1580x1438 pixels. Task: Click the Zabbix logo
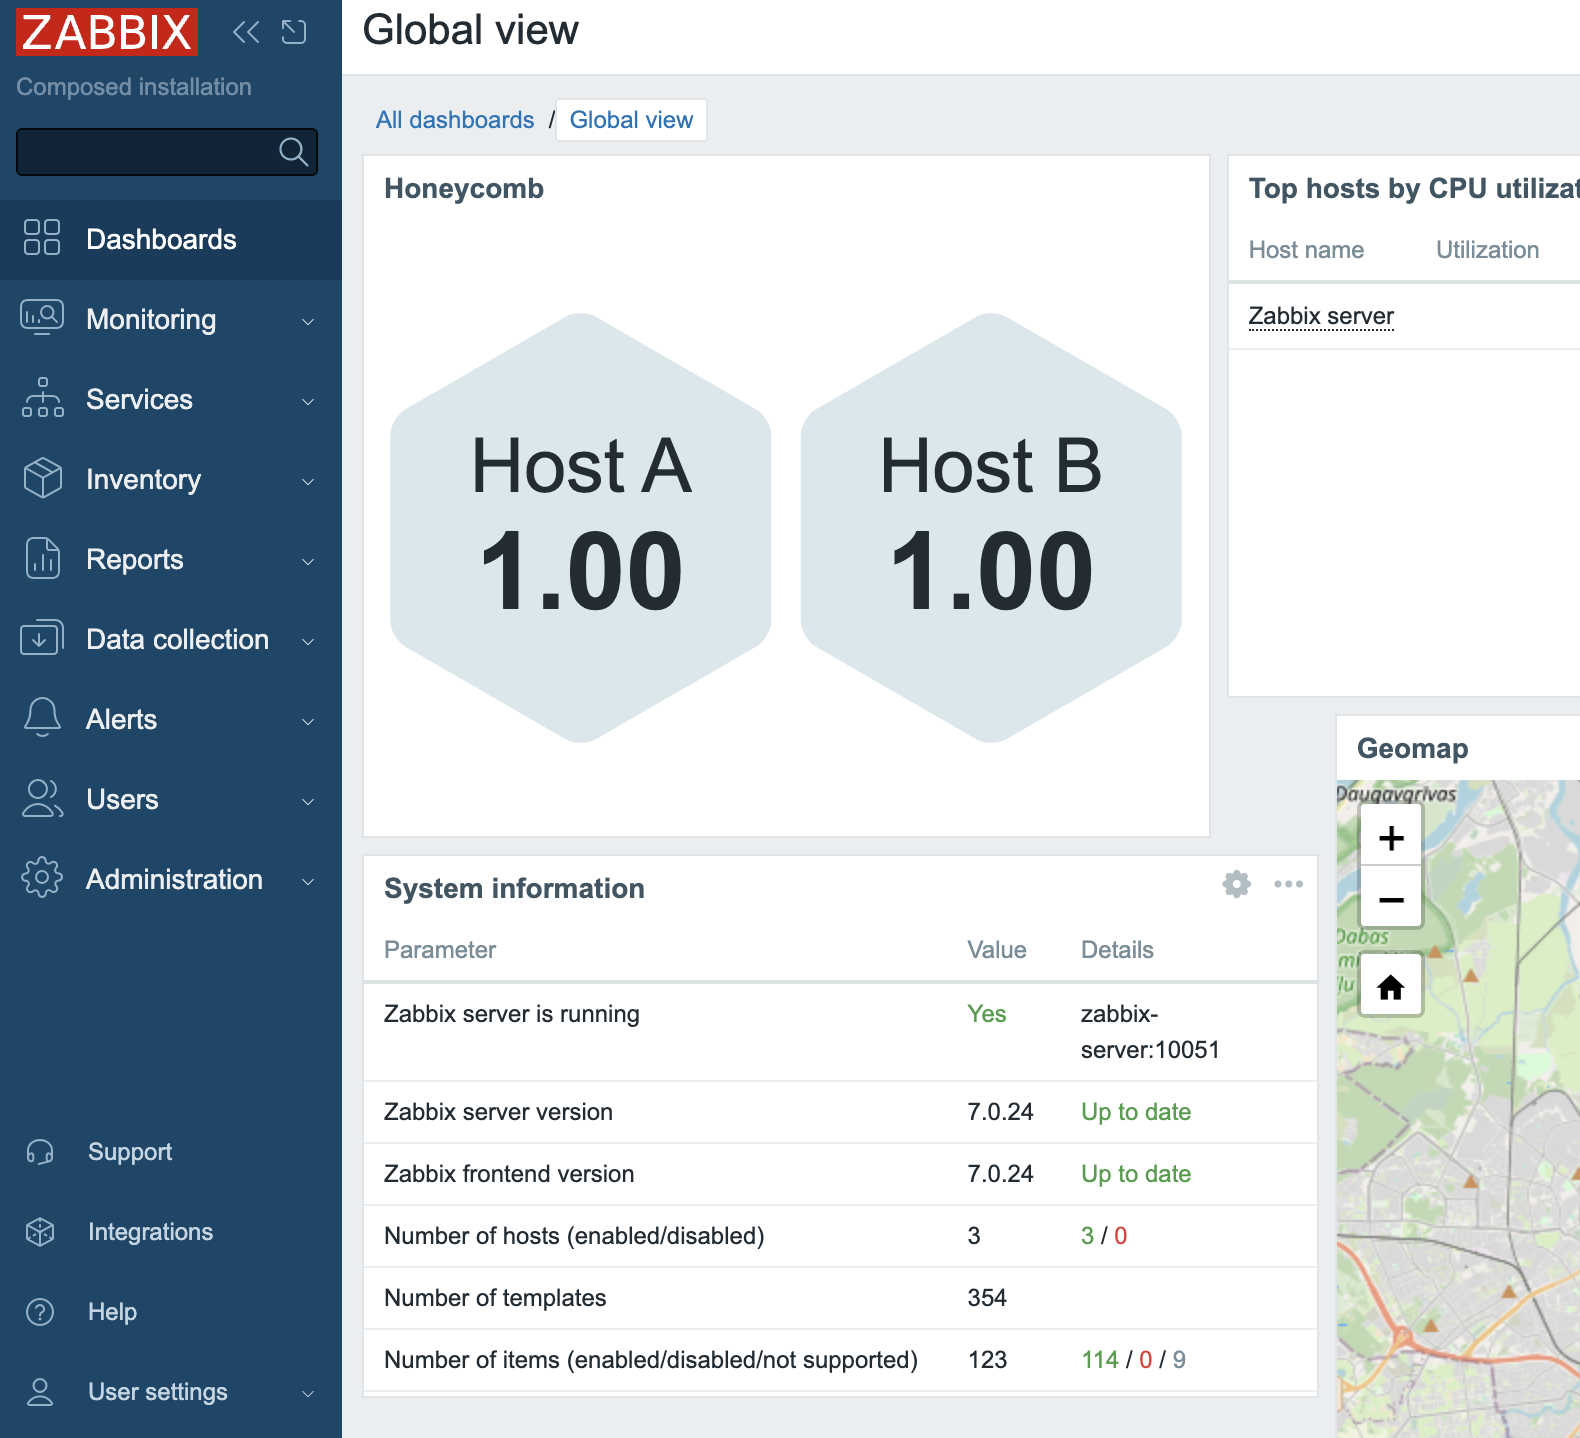(107, 32)
